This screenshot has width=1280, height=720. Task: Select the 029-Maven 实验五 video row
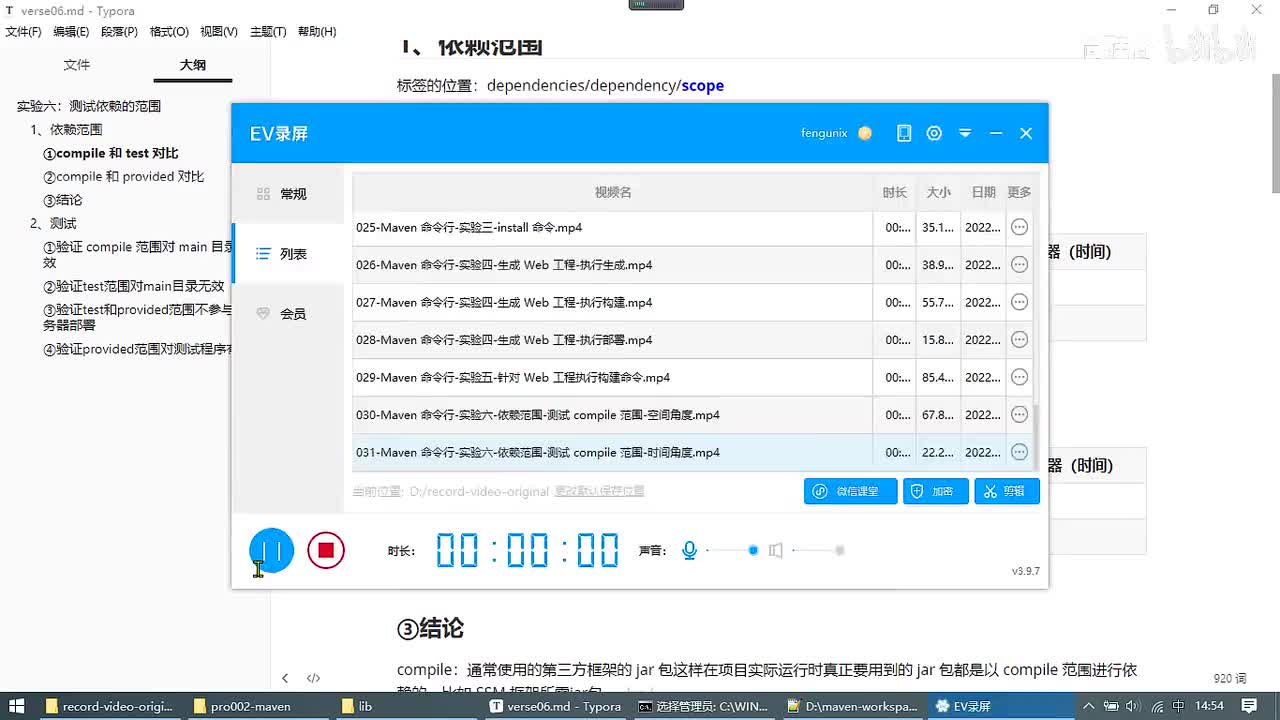click(693, 377)
